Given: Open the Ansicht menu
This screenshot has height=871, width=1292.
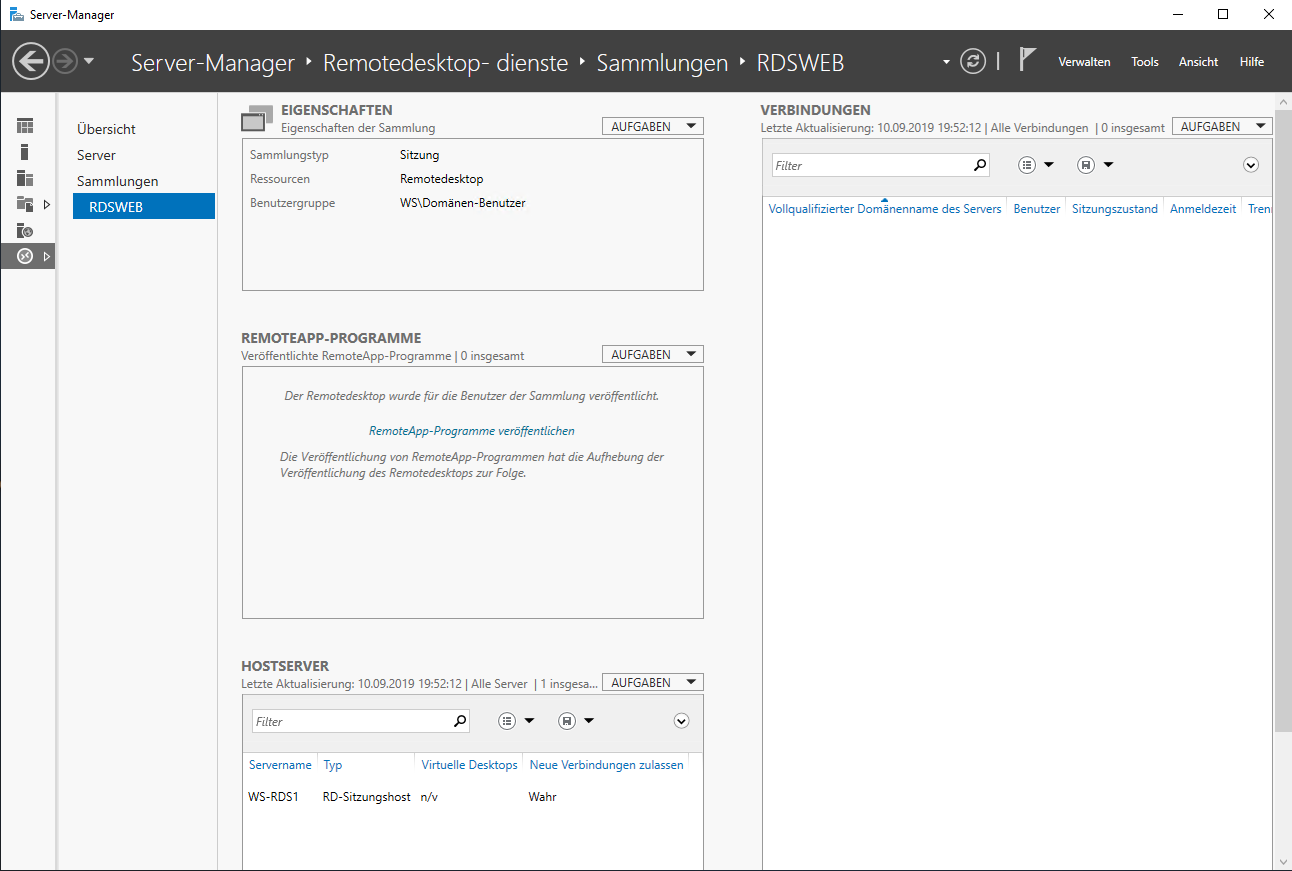Looking at the screenshot, I should coord(1198,62).
